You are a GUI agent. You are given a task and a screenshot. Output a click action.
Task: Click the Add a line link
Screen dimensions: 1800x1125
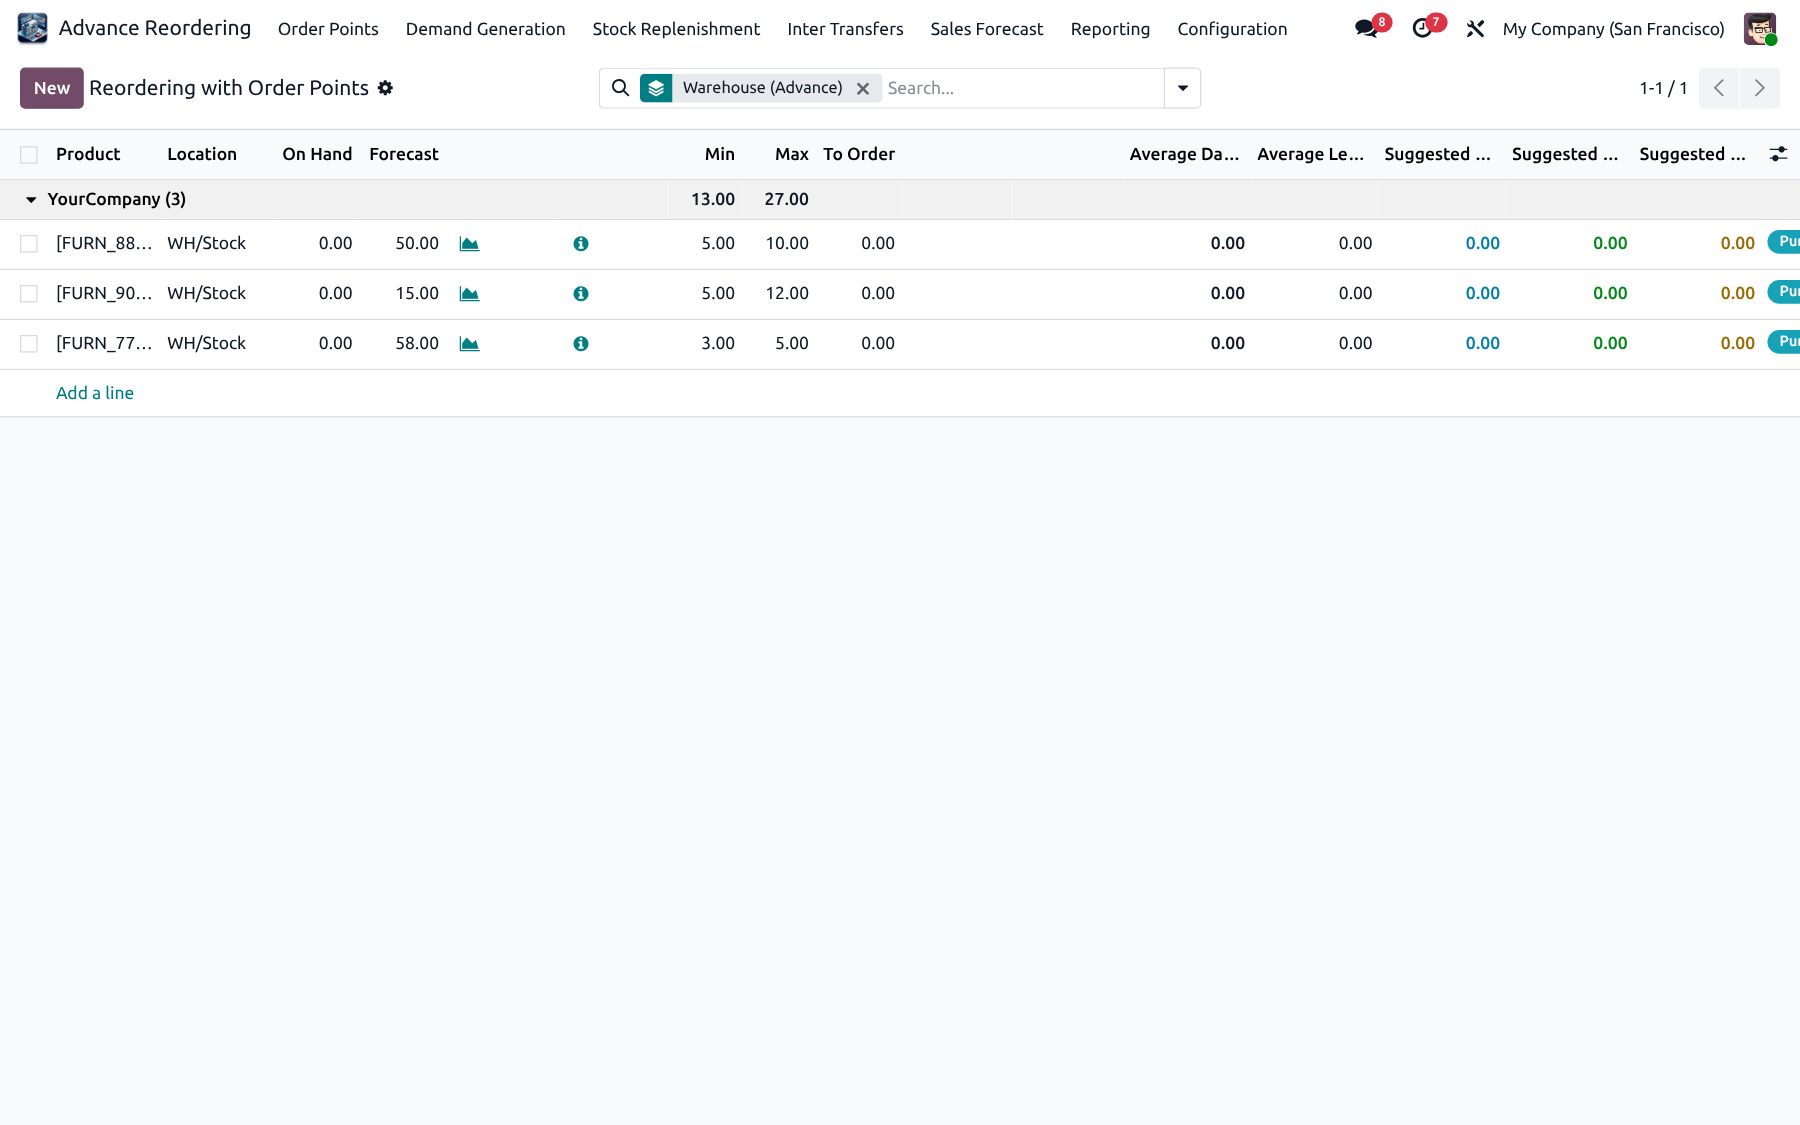[95, 393]
